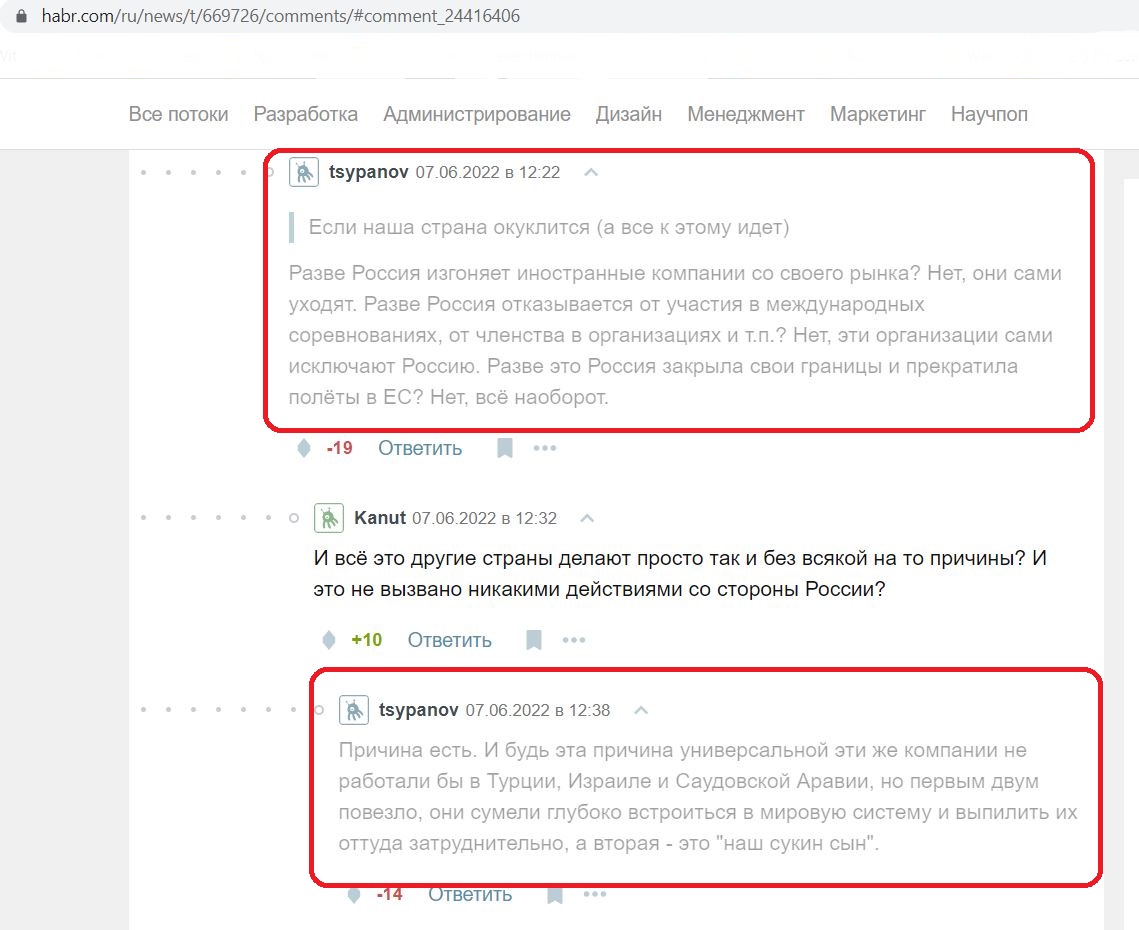This screenshot has width=1139, height=930.
Task: Open the Разработка stream tab
Action: [306, 114]
